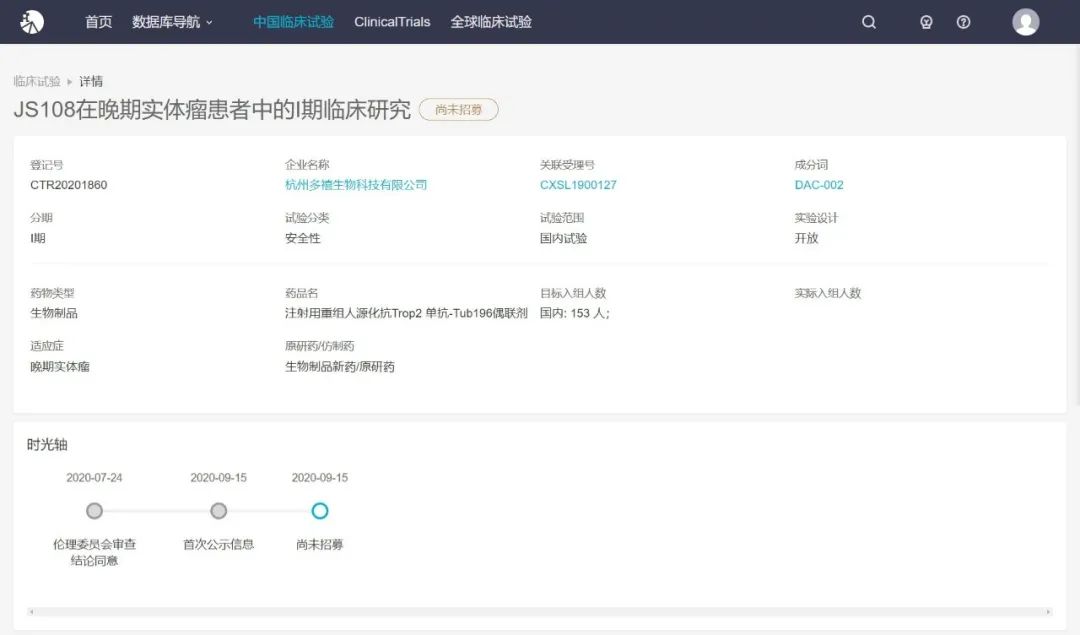Go to 首页 home menu

(x=98, y=22)
